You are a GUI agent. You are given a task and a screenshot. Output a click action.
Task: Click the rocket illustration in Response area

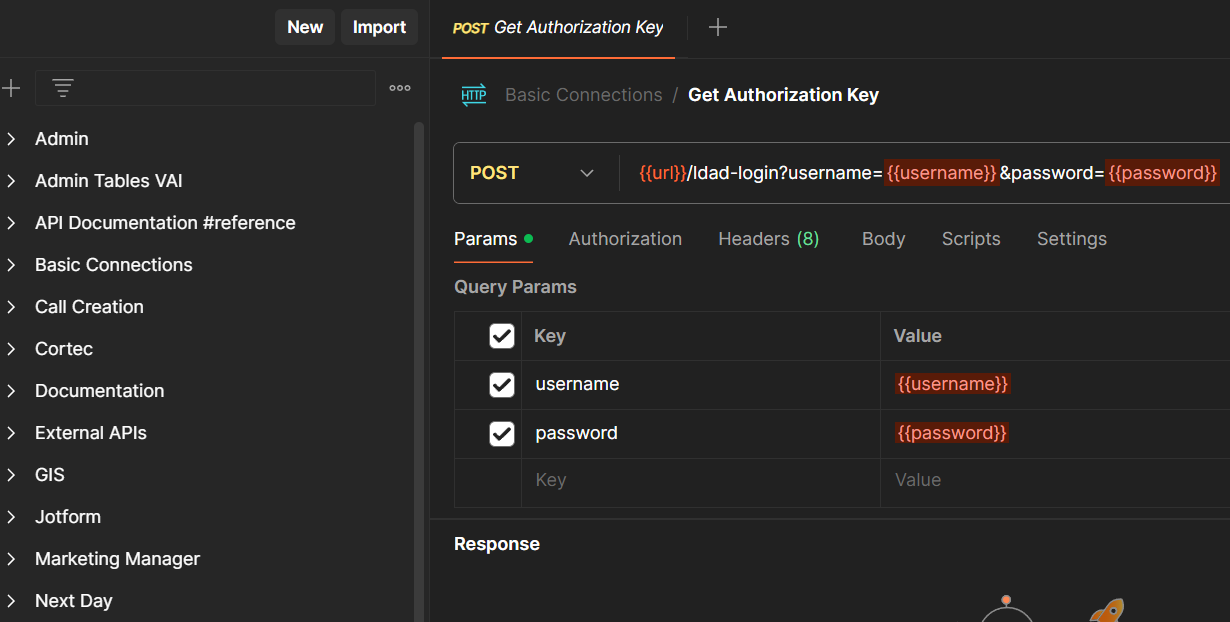(x=1106, y=609)
